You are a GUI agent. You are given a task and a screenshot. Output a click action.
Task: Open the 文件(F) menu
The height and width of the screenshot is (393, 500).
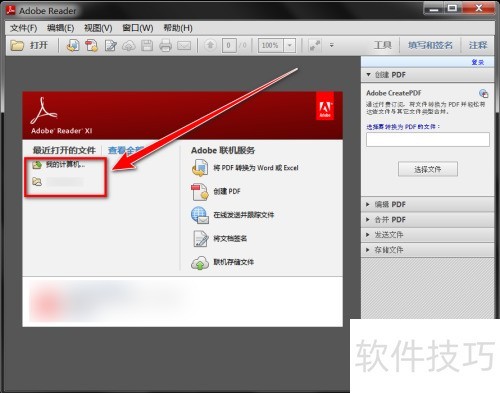pos(23,28)
